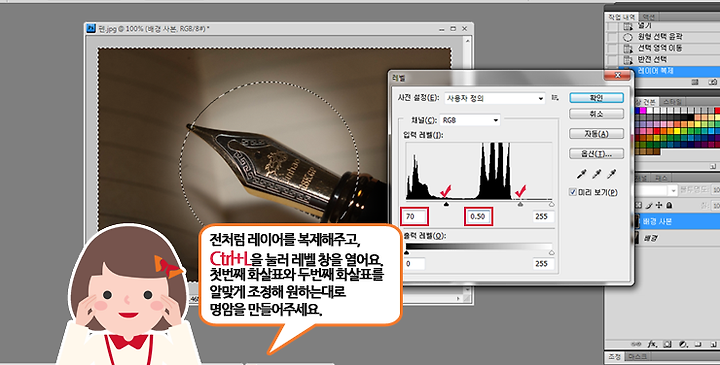Image resolution: width=720 pixels, height=365 pixels.
Task: Add a layer mask from Layers panel
Action: tap(667, 344)
